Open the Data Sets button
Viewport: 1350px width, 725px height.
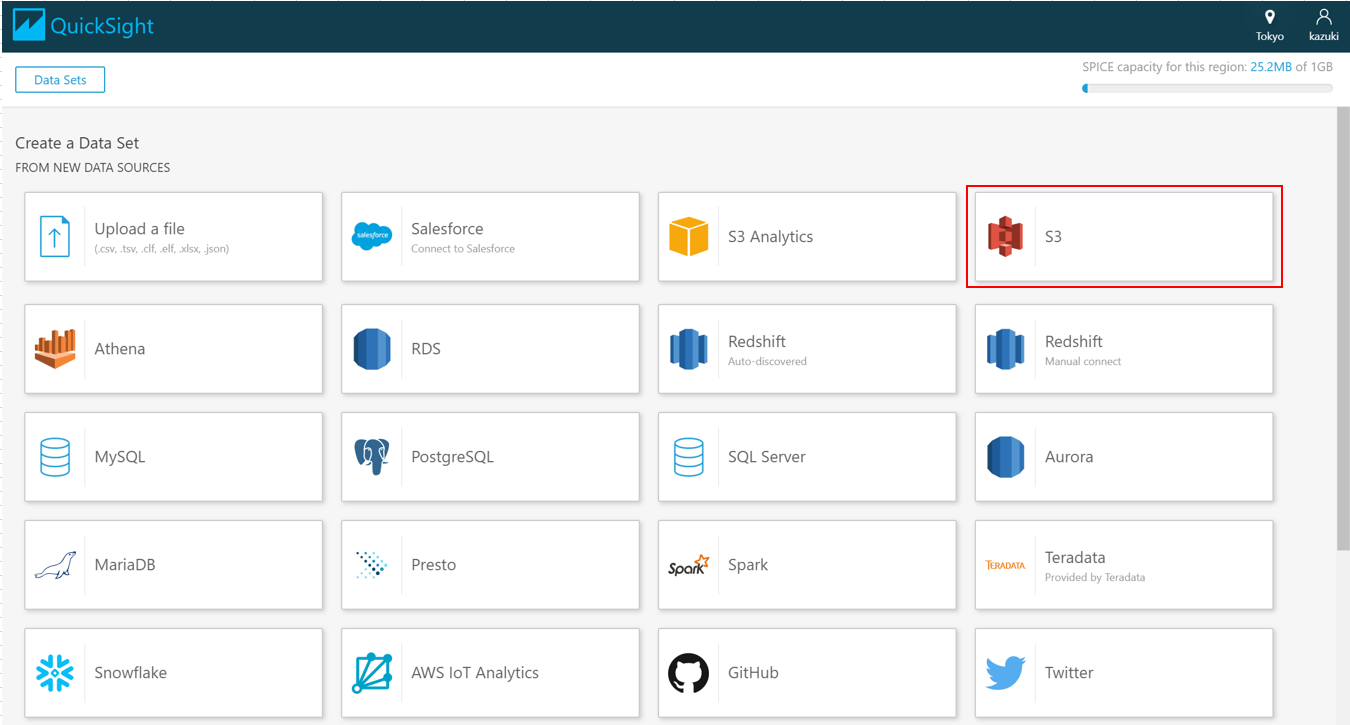click(60, 80)
